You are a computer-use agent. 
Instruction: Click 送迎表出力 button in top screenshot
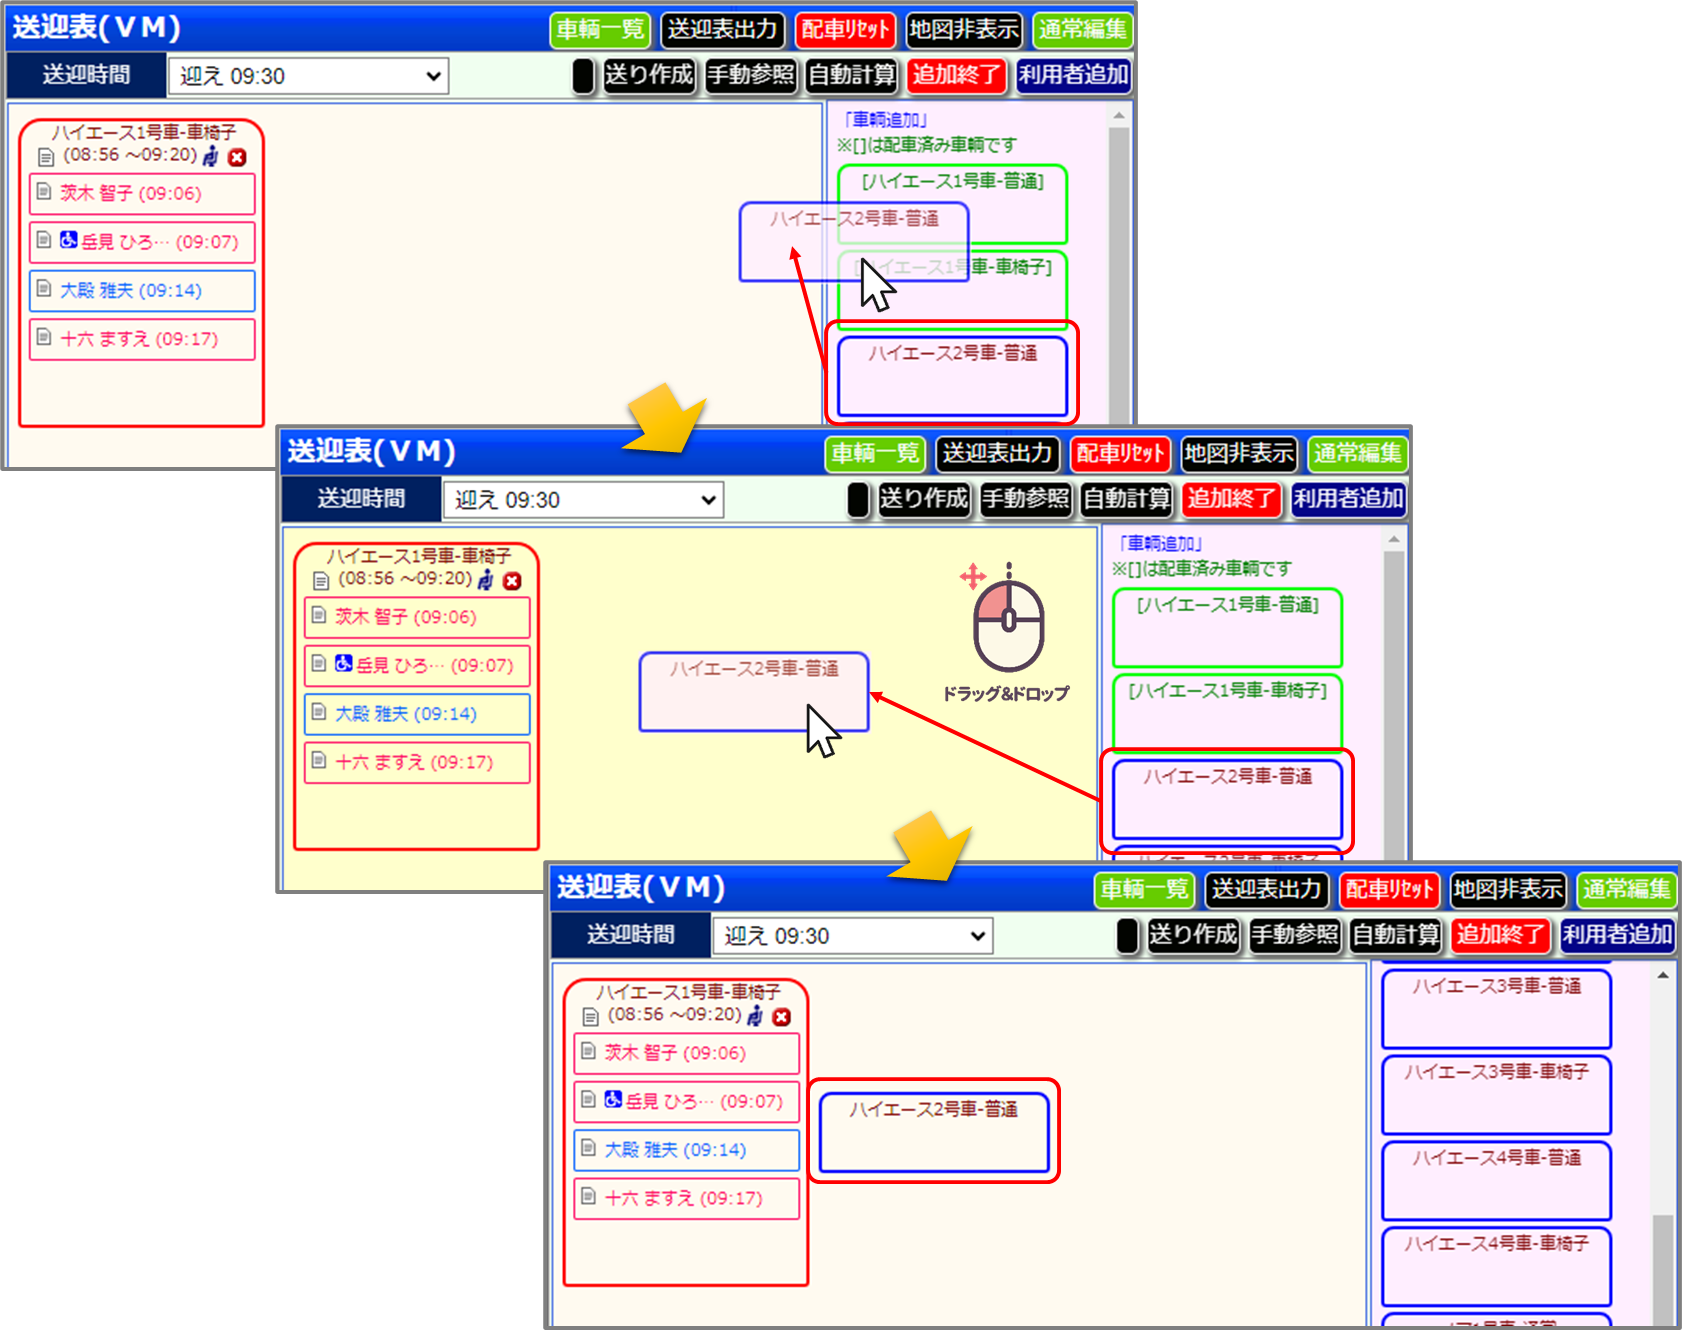(x=722, y=30)
